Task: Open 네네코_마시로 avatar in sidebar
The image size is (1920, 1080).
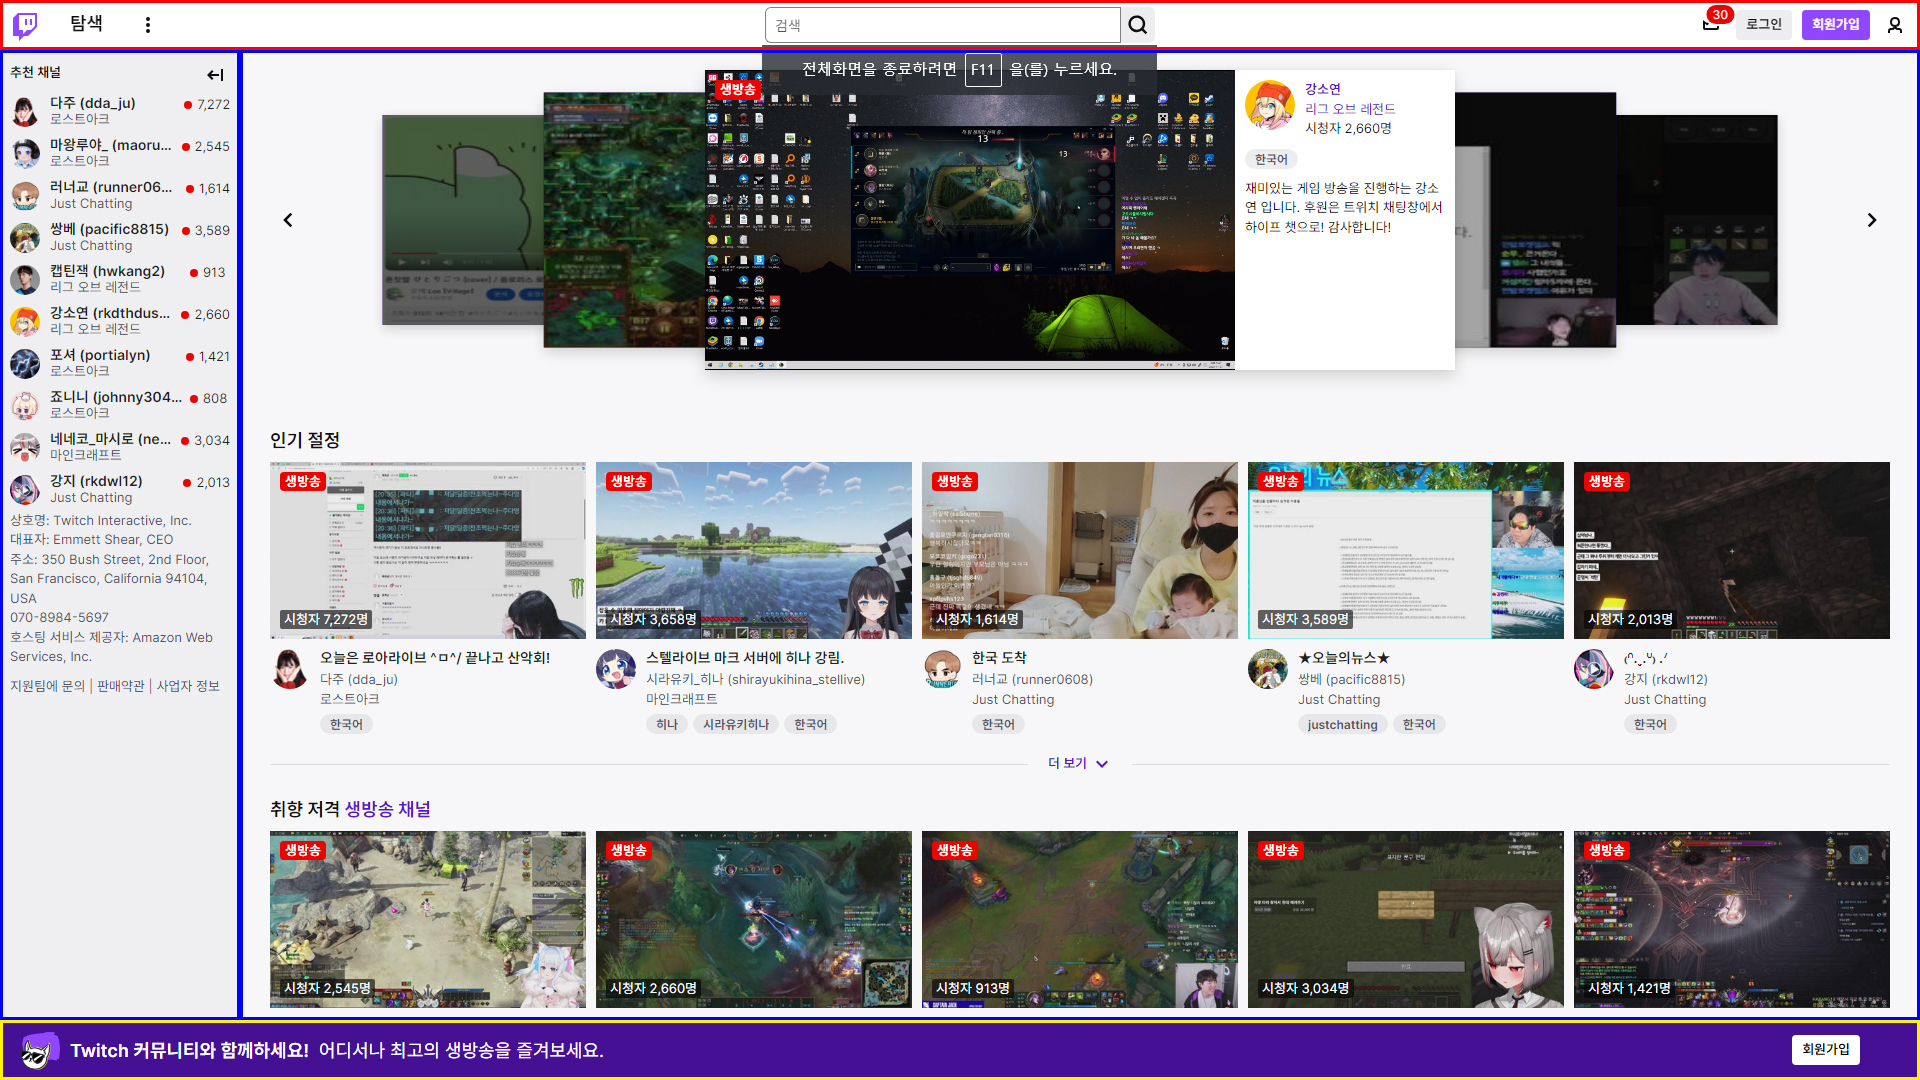Action: [x=25, y=447]
